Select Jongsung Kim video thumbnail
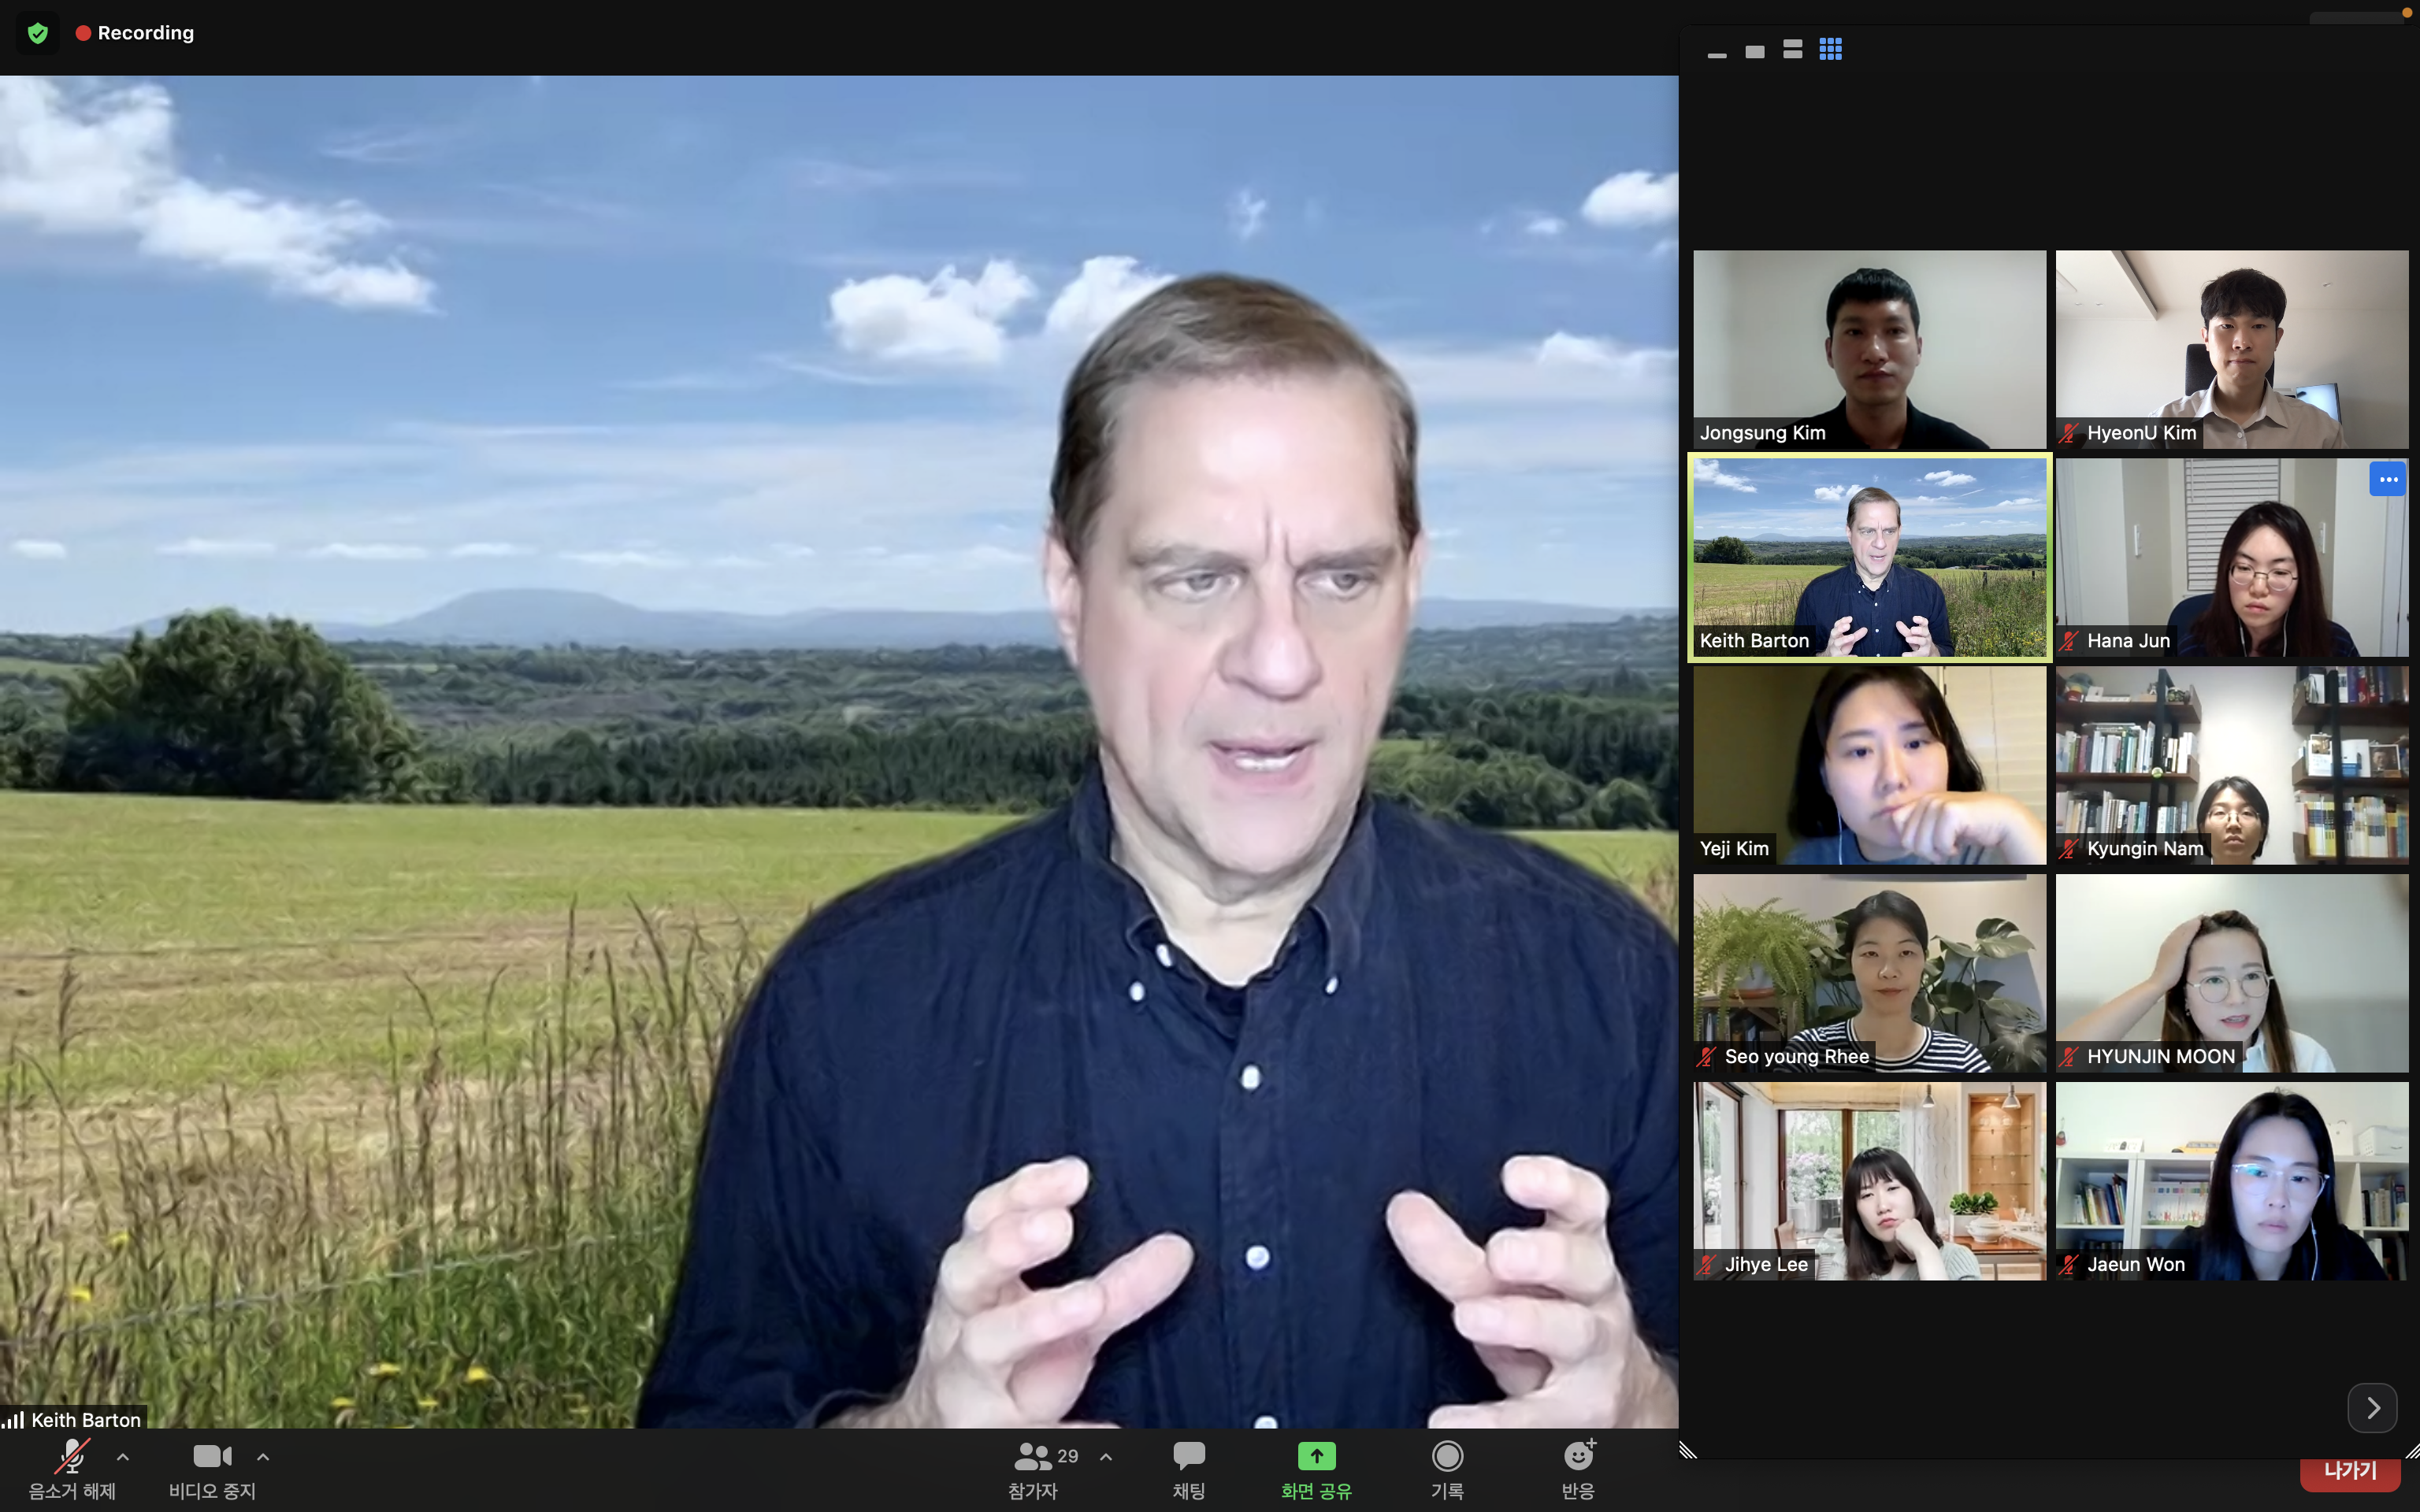Image resolution: width=2420 pixels, height=1512 pixels. click(x=1869, y=349)
